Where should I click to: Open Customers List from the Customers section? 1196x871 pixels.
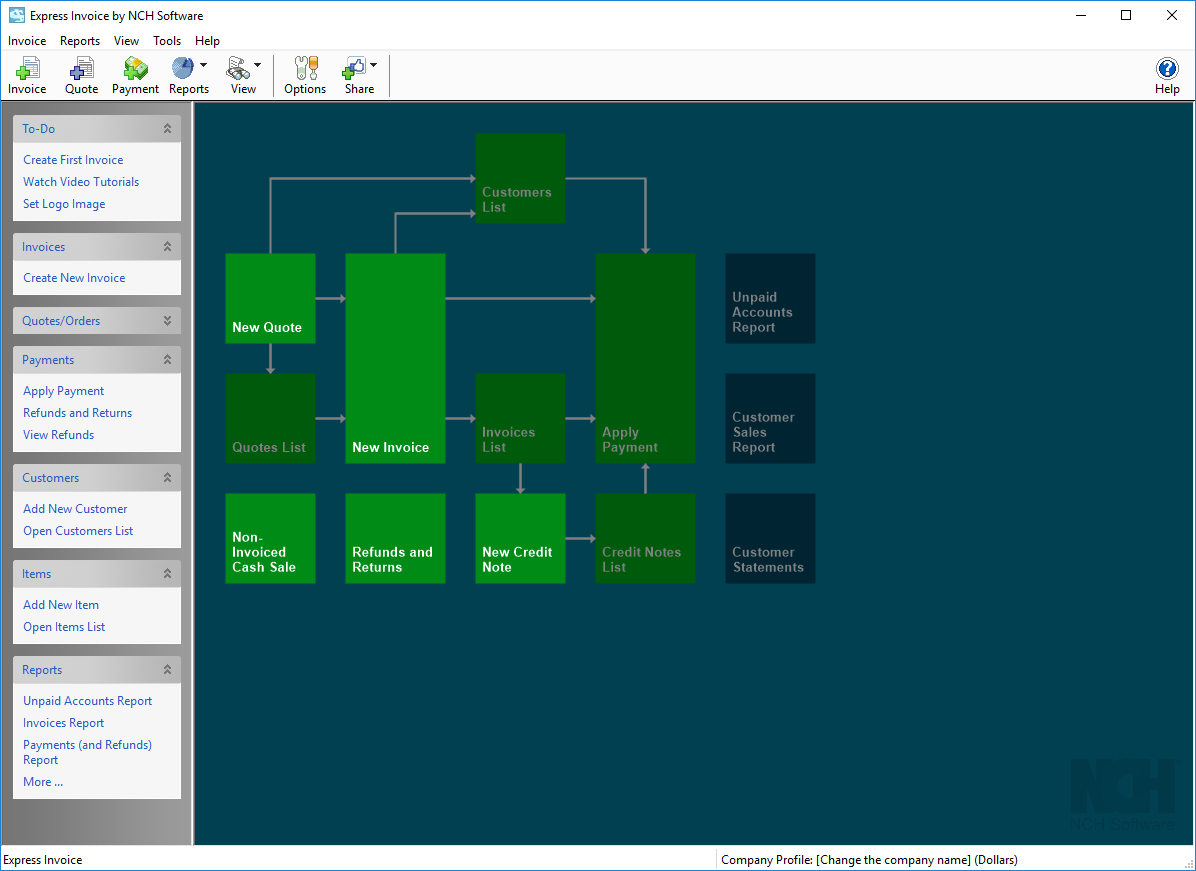77,530
